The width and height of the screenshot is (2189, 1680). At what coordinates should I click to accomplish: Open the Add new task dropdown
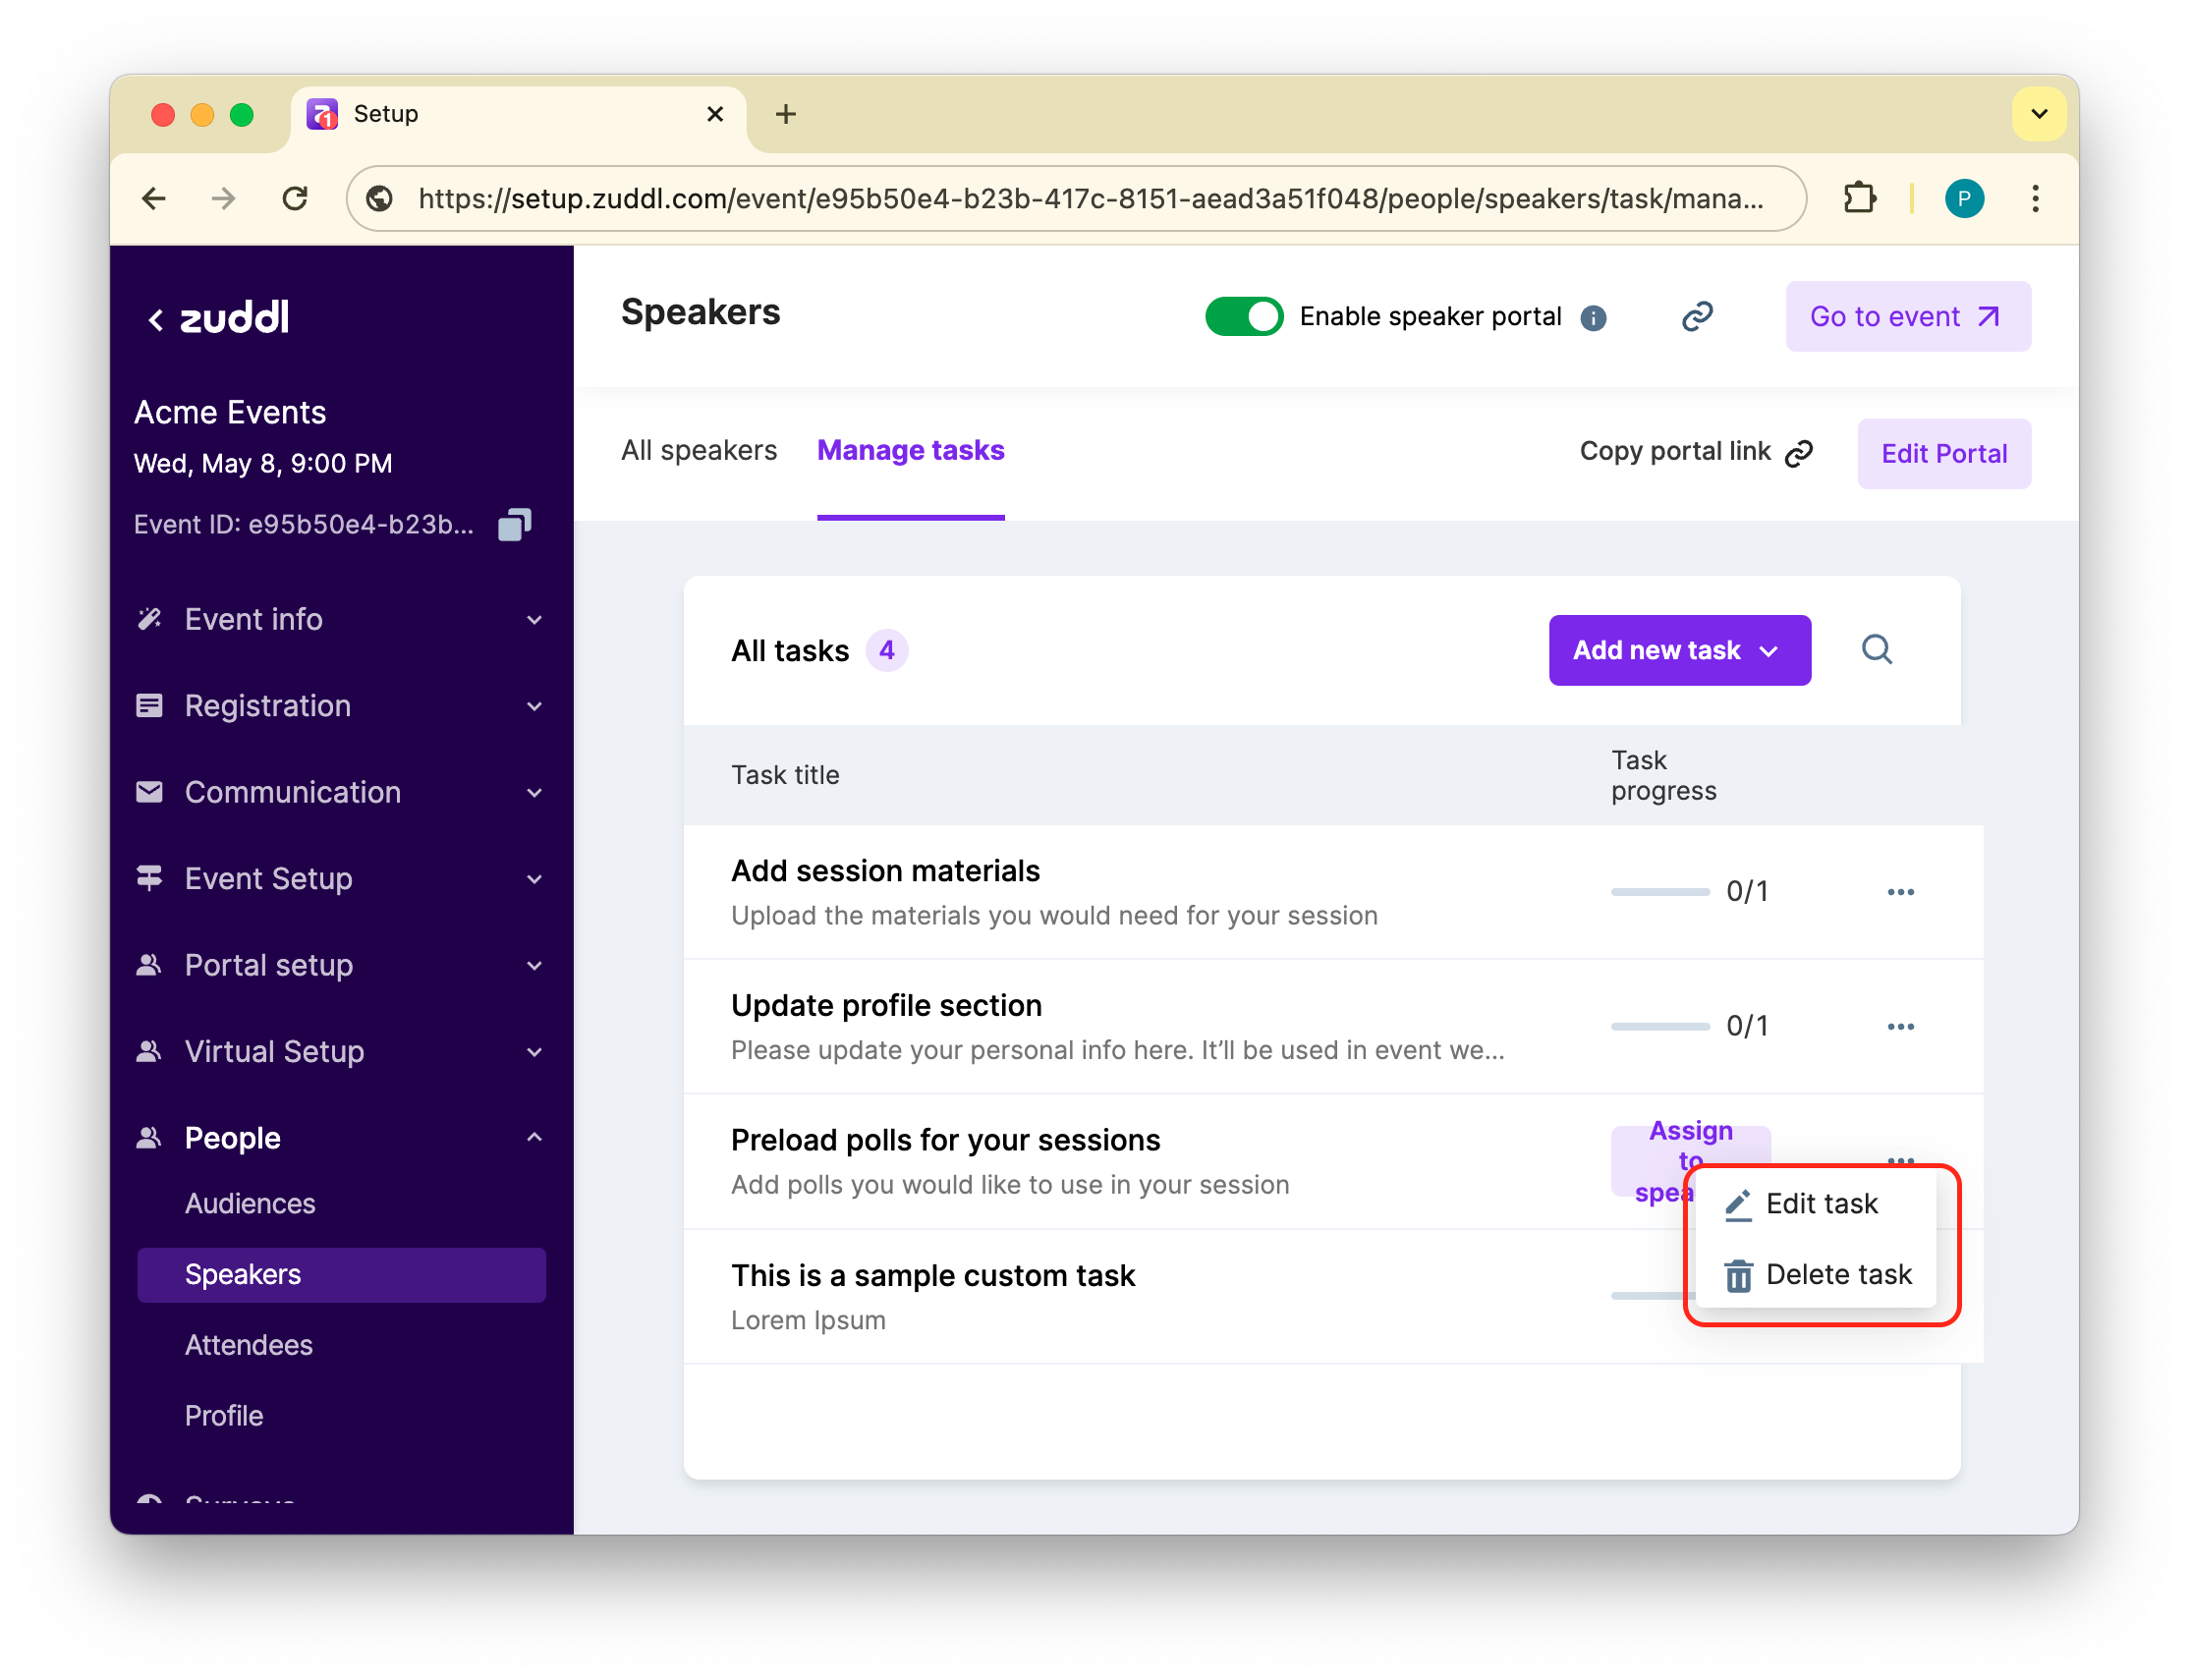[1679, 651]
